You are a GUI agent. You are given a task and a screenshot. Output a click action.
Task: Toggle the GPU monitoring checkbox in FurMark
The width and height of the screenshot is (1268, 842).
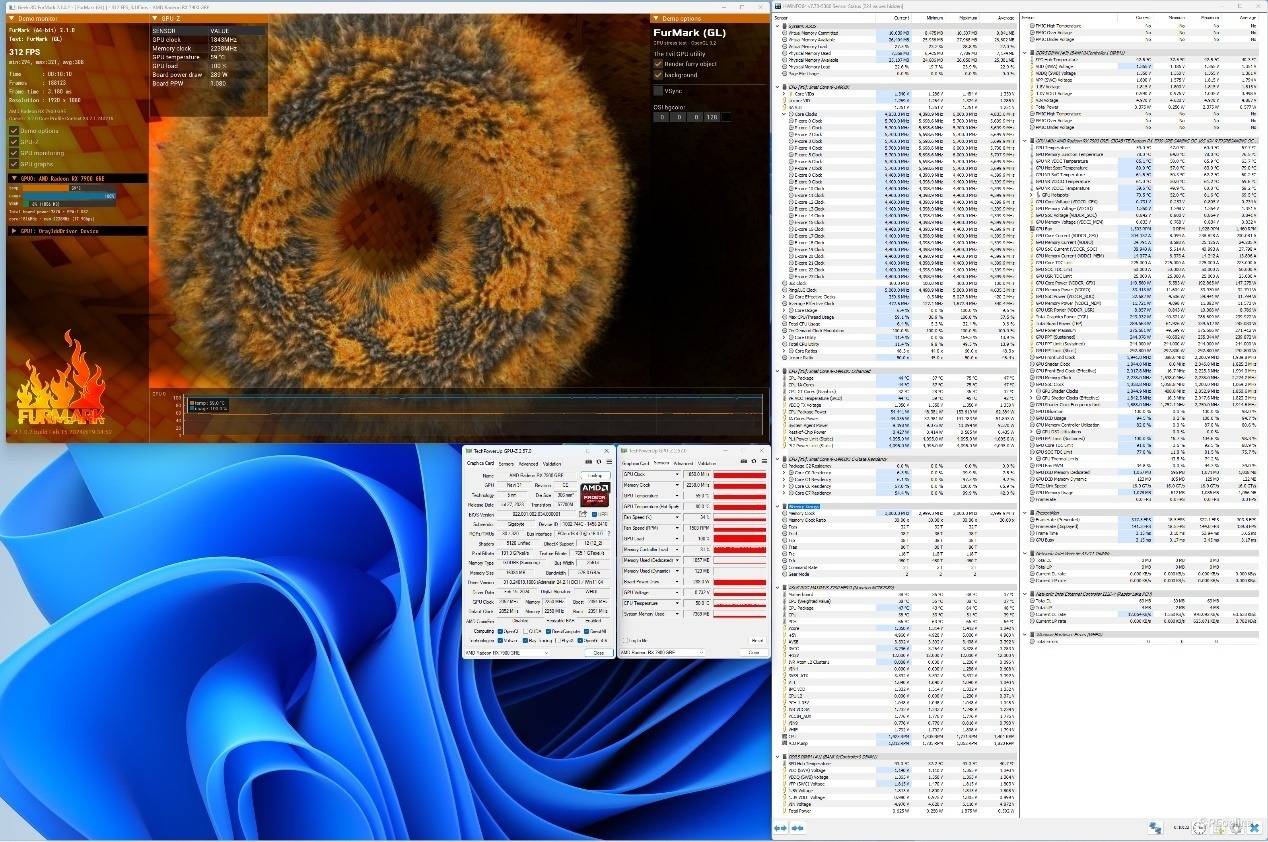tap(14, 153)
